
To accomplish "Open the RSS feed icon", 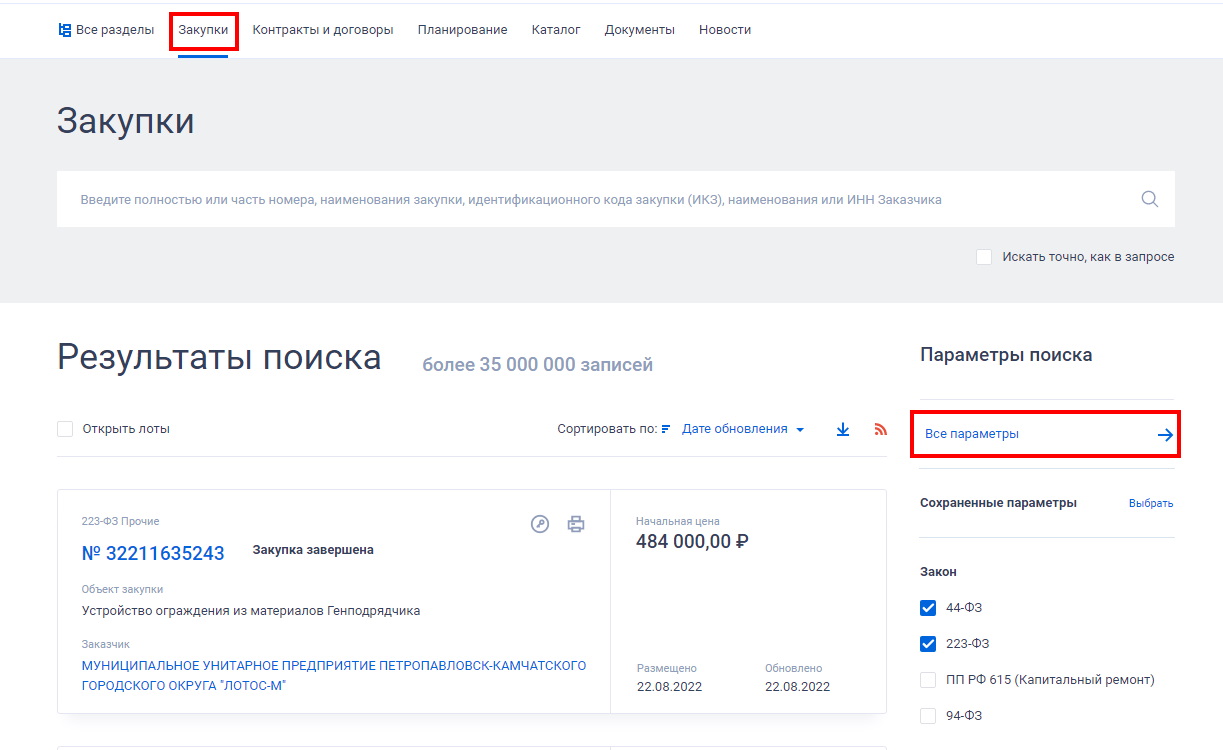I will pos(881,429).
